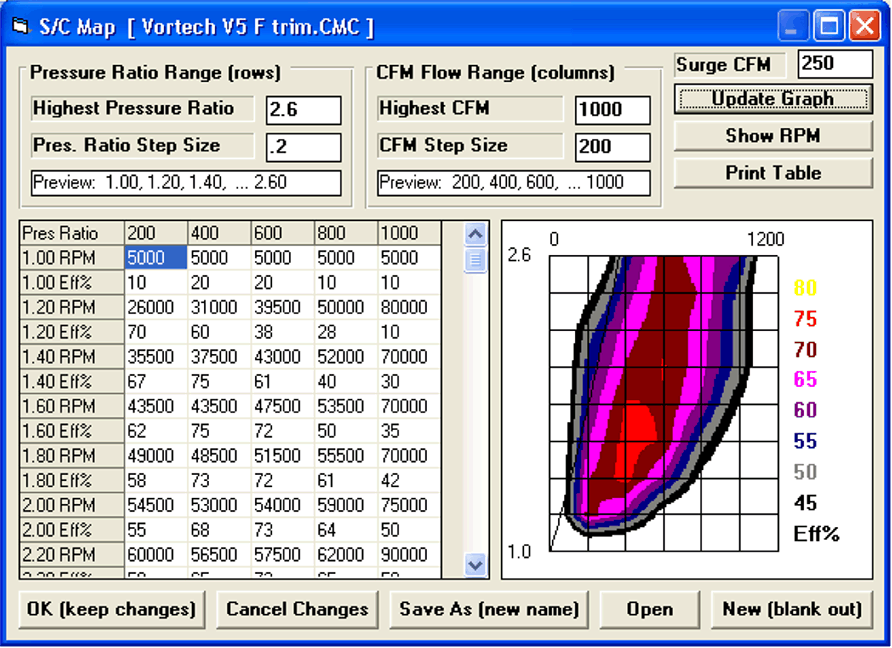892x648 pixels.
Task: Select the 2.00 RPM cell showing 59000
Action: [346, 505]
